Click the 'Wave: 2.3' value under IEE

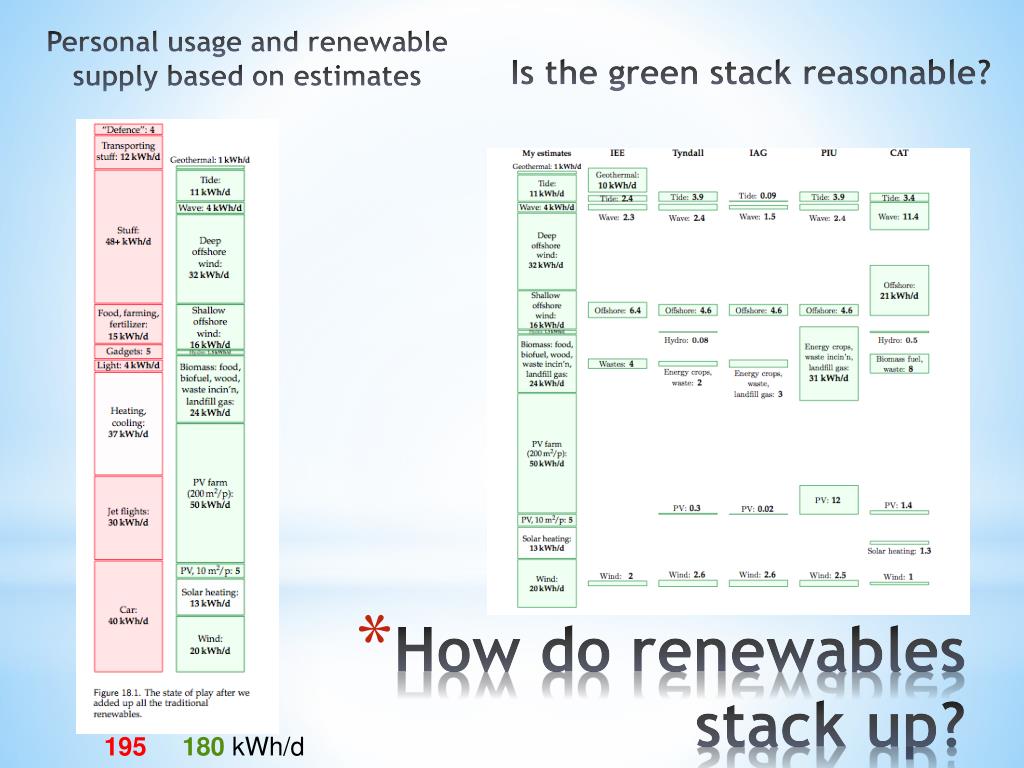(616, 217)
